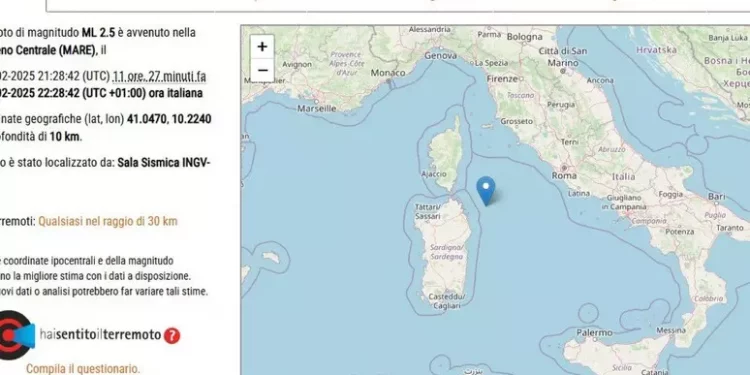Click the Hrvatska label on map
This screenshot has height=375, width=750.
coord(656,50)
